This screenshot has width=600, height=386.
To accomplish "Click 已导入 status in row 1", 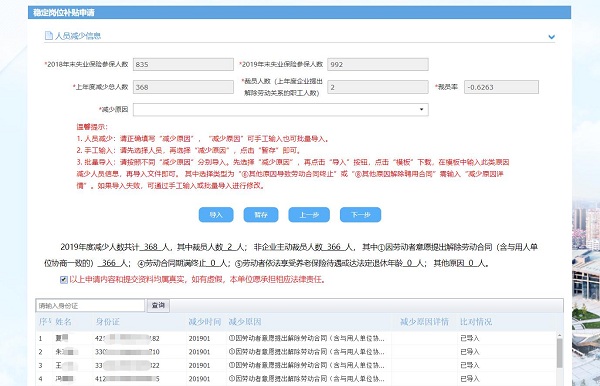I will coord(470,338).
